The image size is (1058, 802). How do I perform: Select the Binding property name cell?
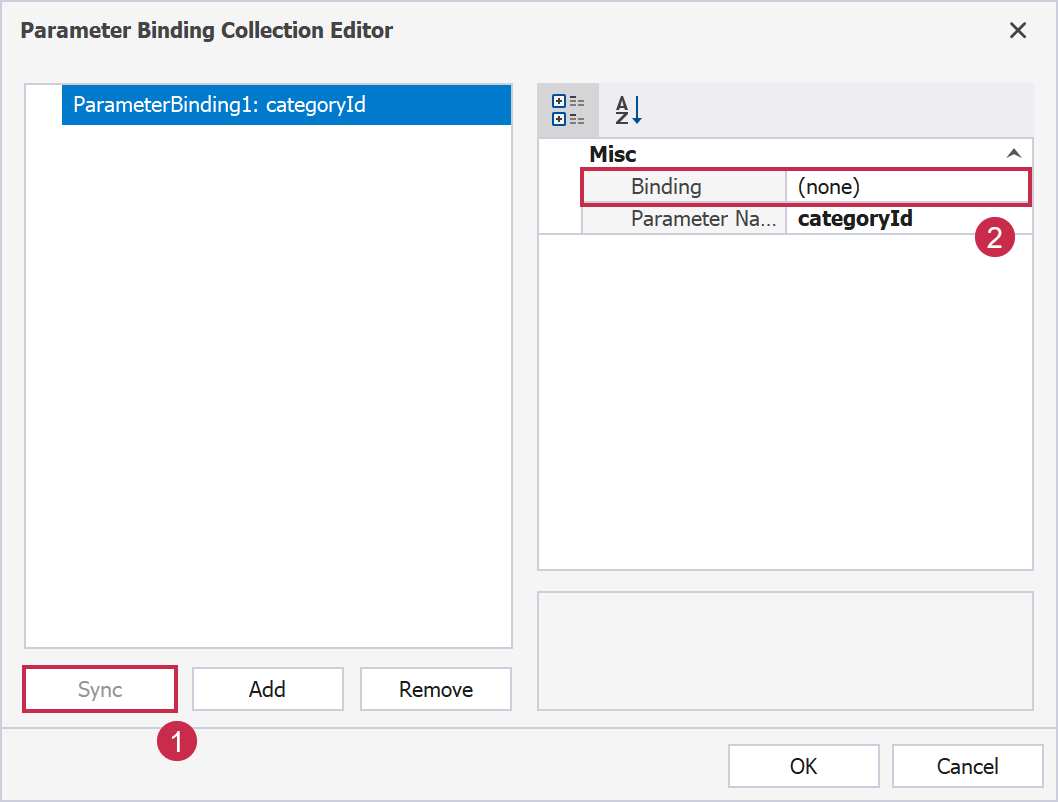pyautogui.click(x=684, y=187)
